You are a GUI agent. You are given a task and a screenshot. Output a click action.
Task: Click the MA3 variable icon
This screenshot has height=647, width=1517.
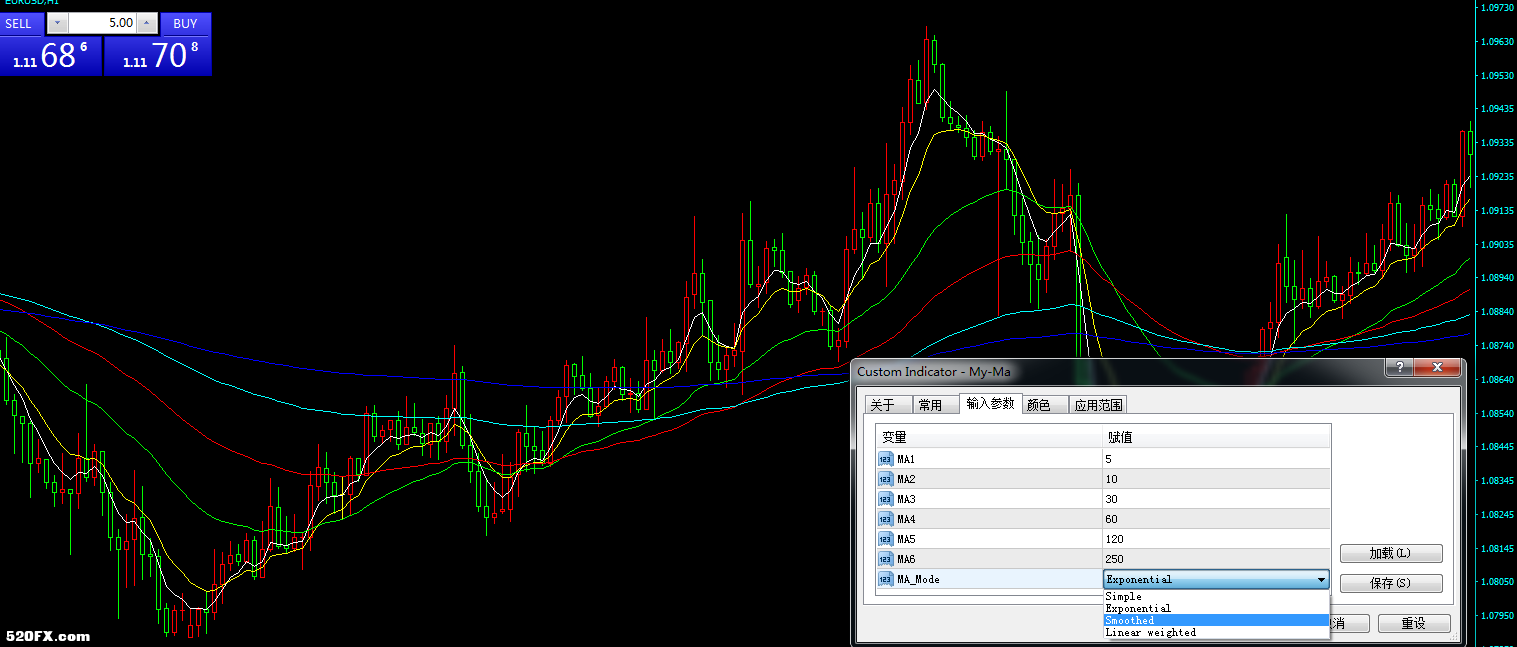coord(886,499)
